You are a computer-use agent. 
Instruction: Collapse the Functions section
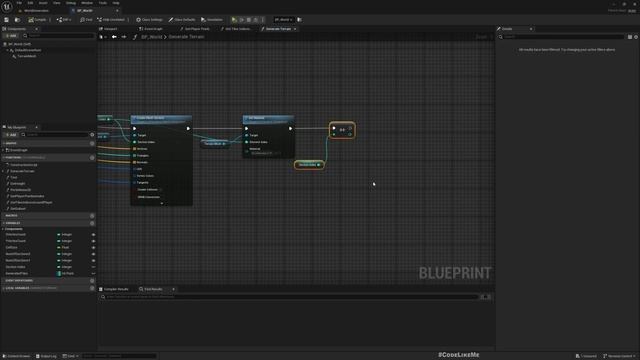tap(4, 158)
